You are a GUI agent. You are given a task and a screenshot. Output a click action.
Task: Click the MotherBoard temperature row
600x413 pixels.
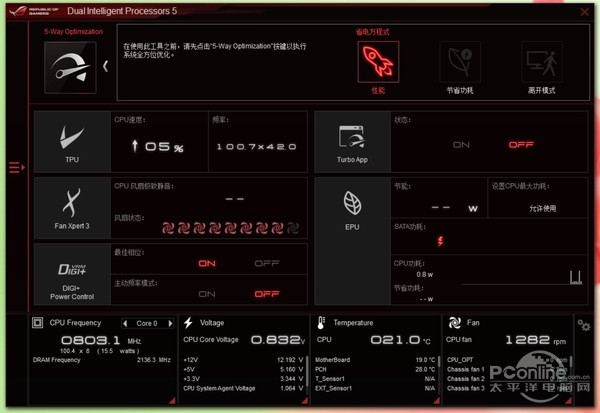click(375, 360)
